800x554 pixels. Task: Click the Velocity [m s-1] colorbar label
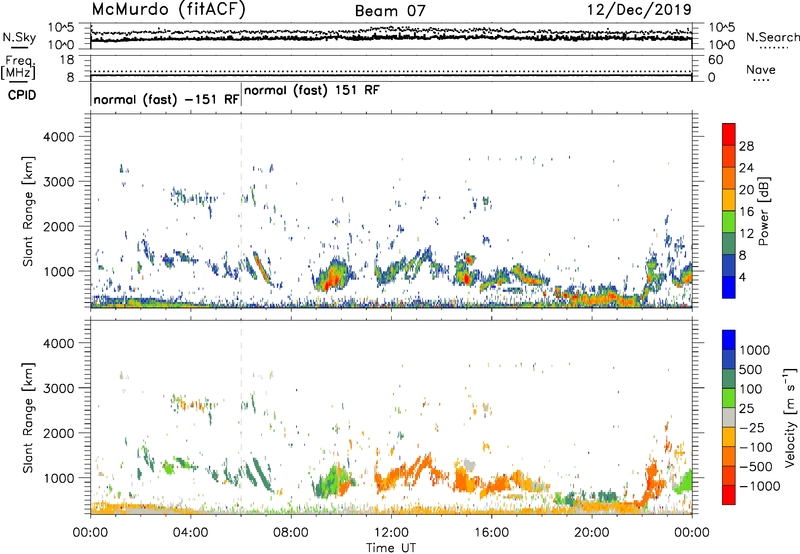790,417
